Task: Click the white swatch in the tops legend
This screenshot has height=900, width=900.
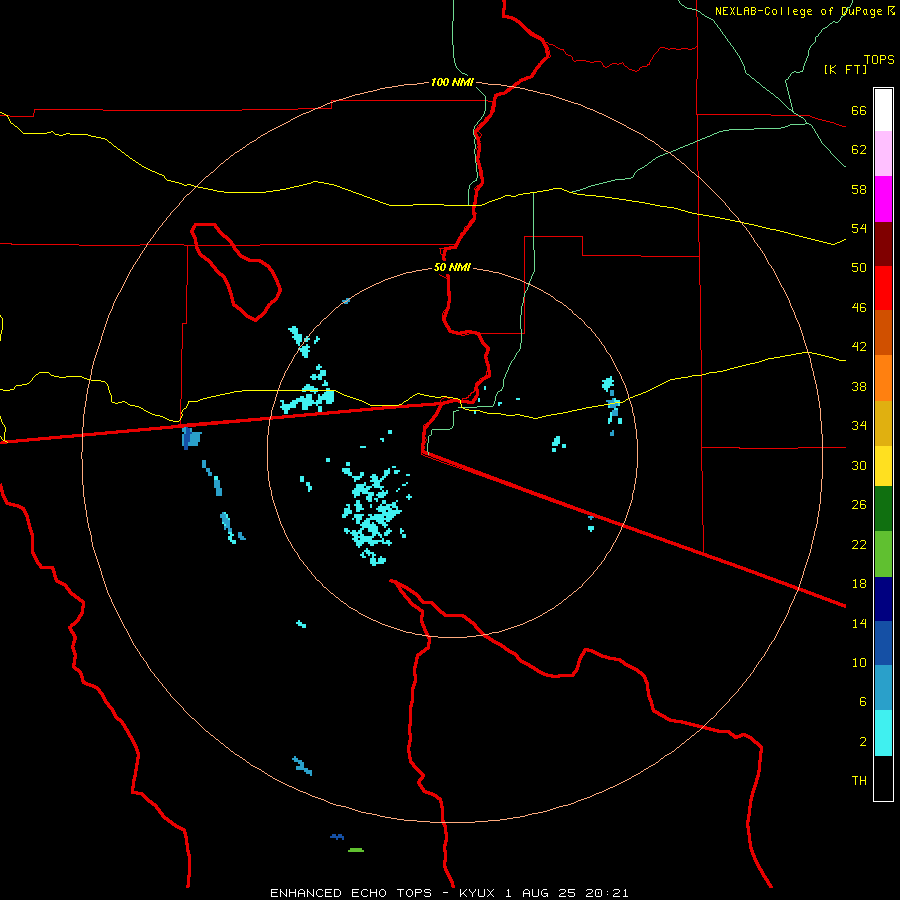Action: 883,110
